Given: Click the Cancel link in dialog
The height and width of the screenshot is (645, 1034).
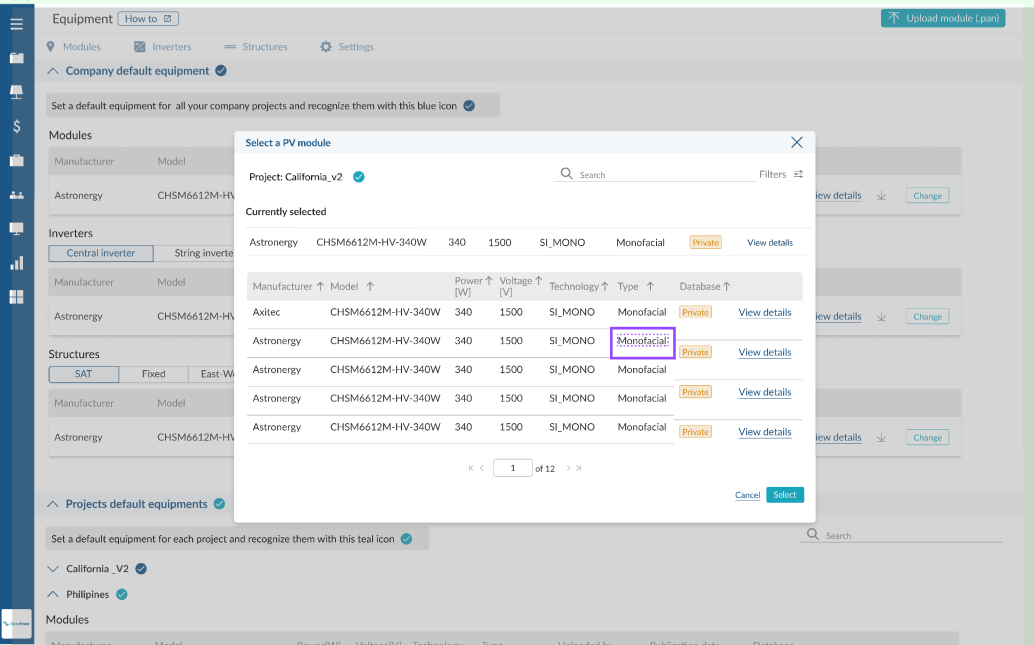Looking at the screenshot, I should tap(747, 495).
